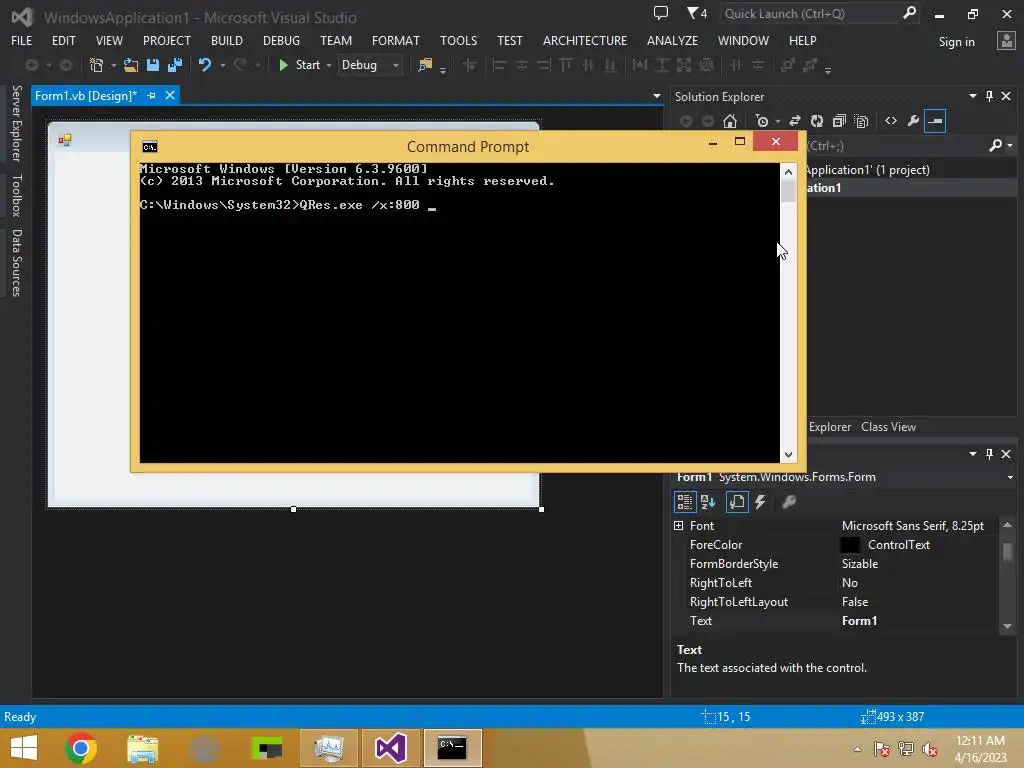Click the notifications flag icon
Image resolution: width=1024 pixels, height=768 pixels.
click(x=696, y=13)
